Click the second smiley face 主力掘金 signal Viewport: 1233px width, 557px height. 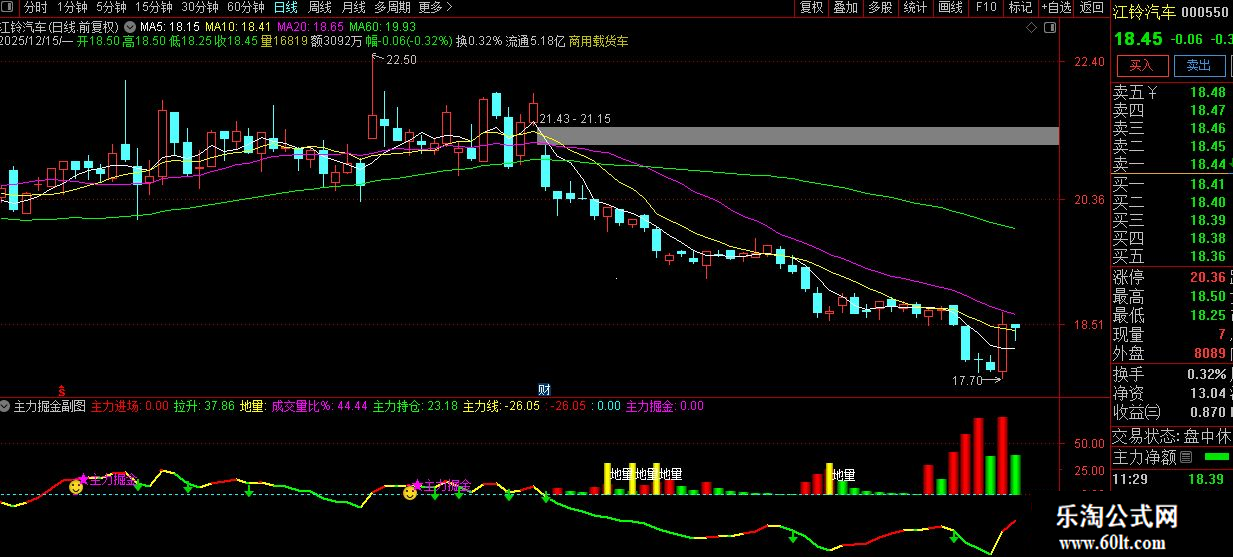click(x=410, y=492)
